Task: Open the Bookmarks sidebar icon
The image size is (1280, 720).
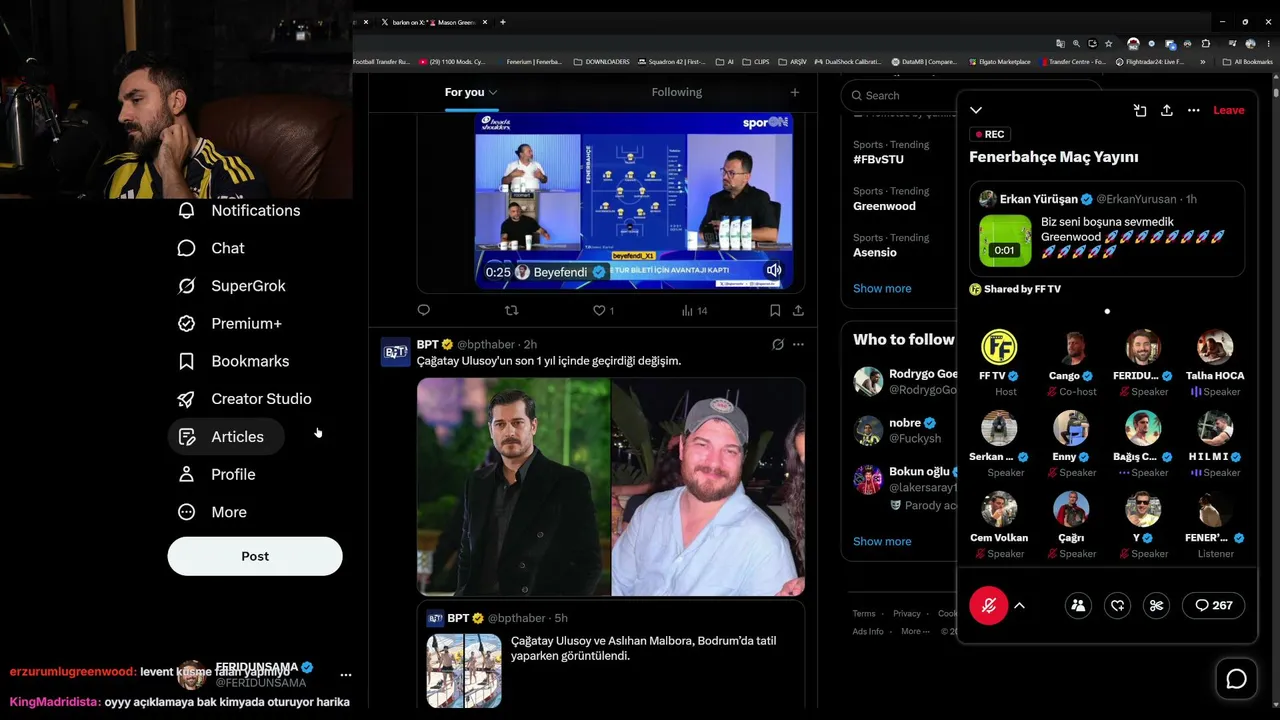Action: pyautogui.click(x=186, y=361)
